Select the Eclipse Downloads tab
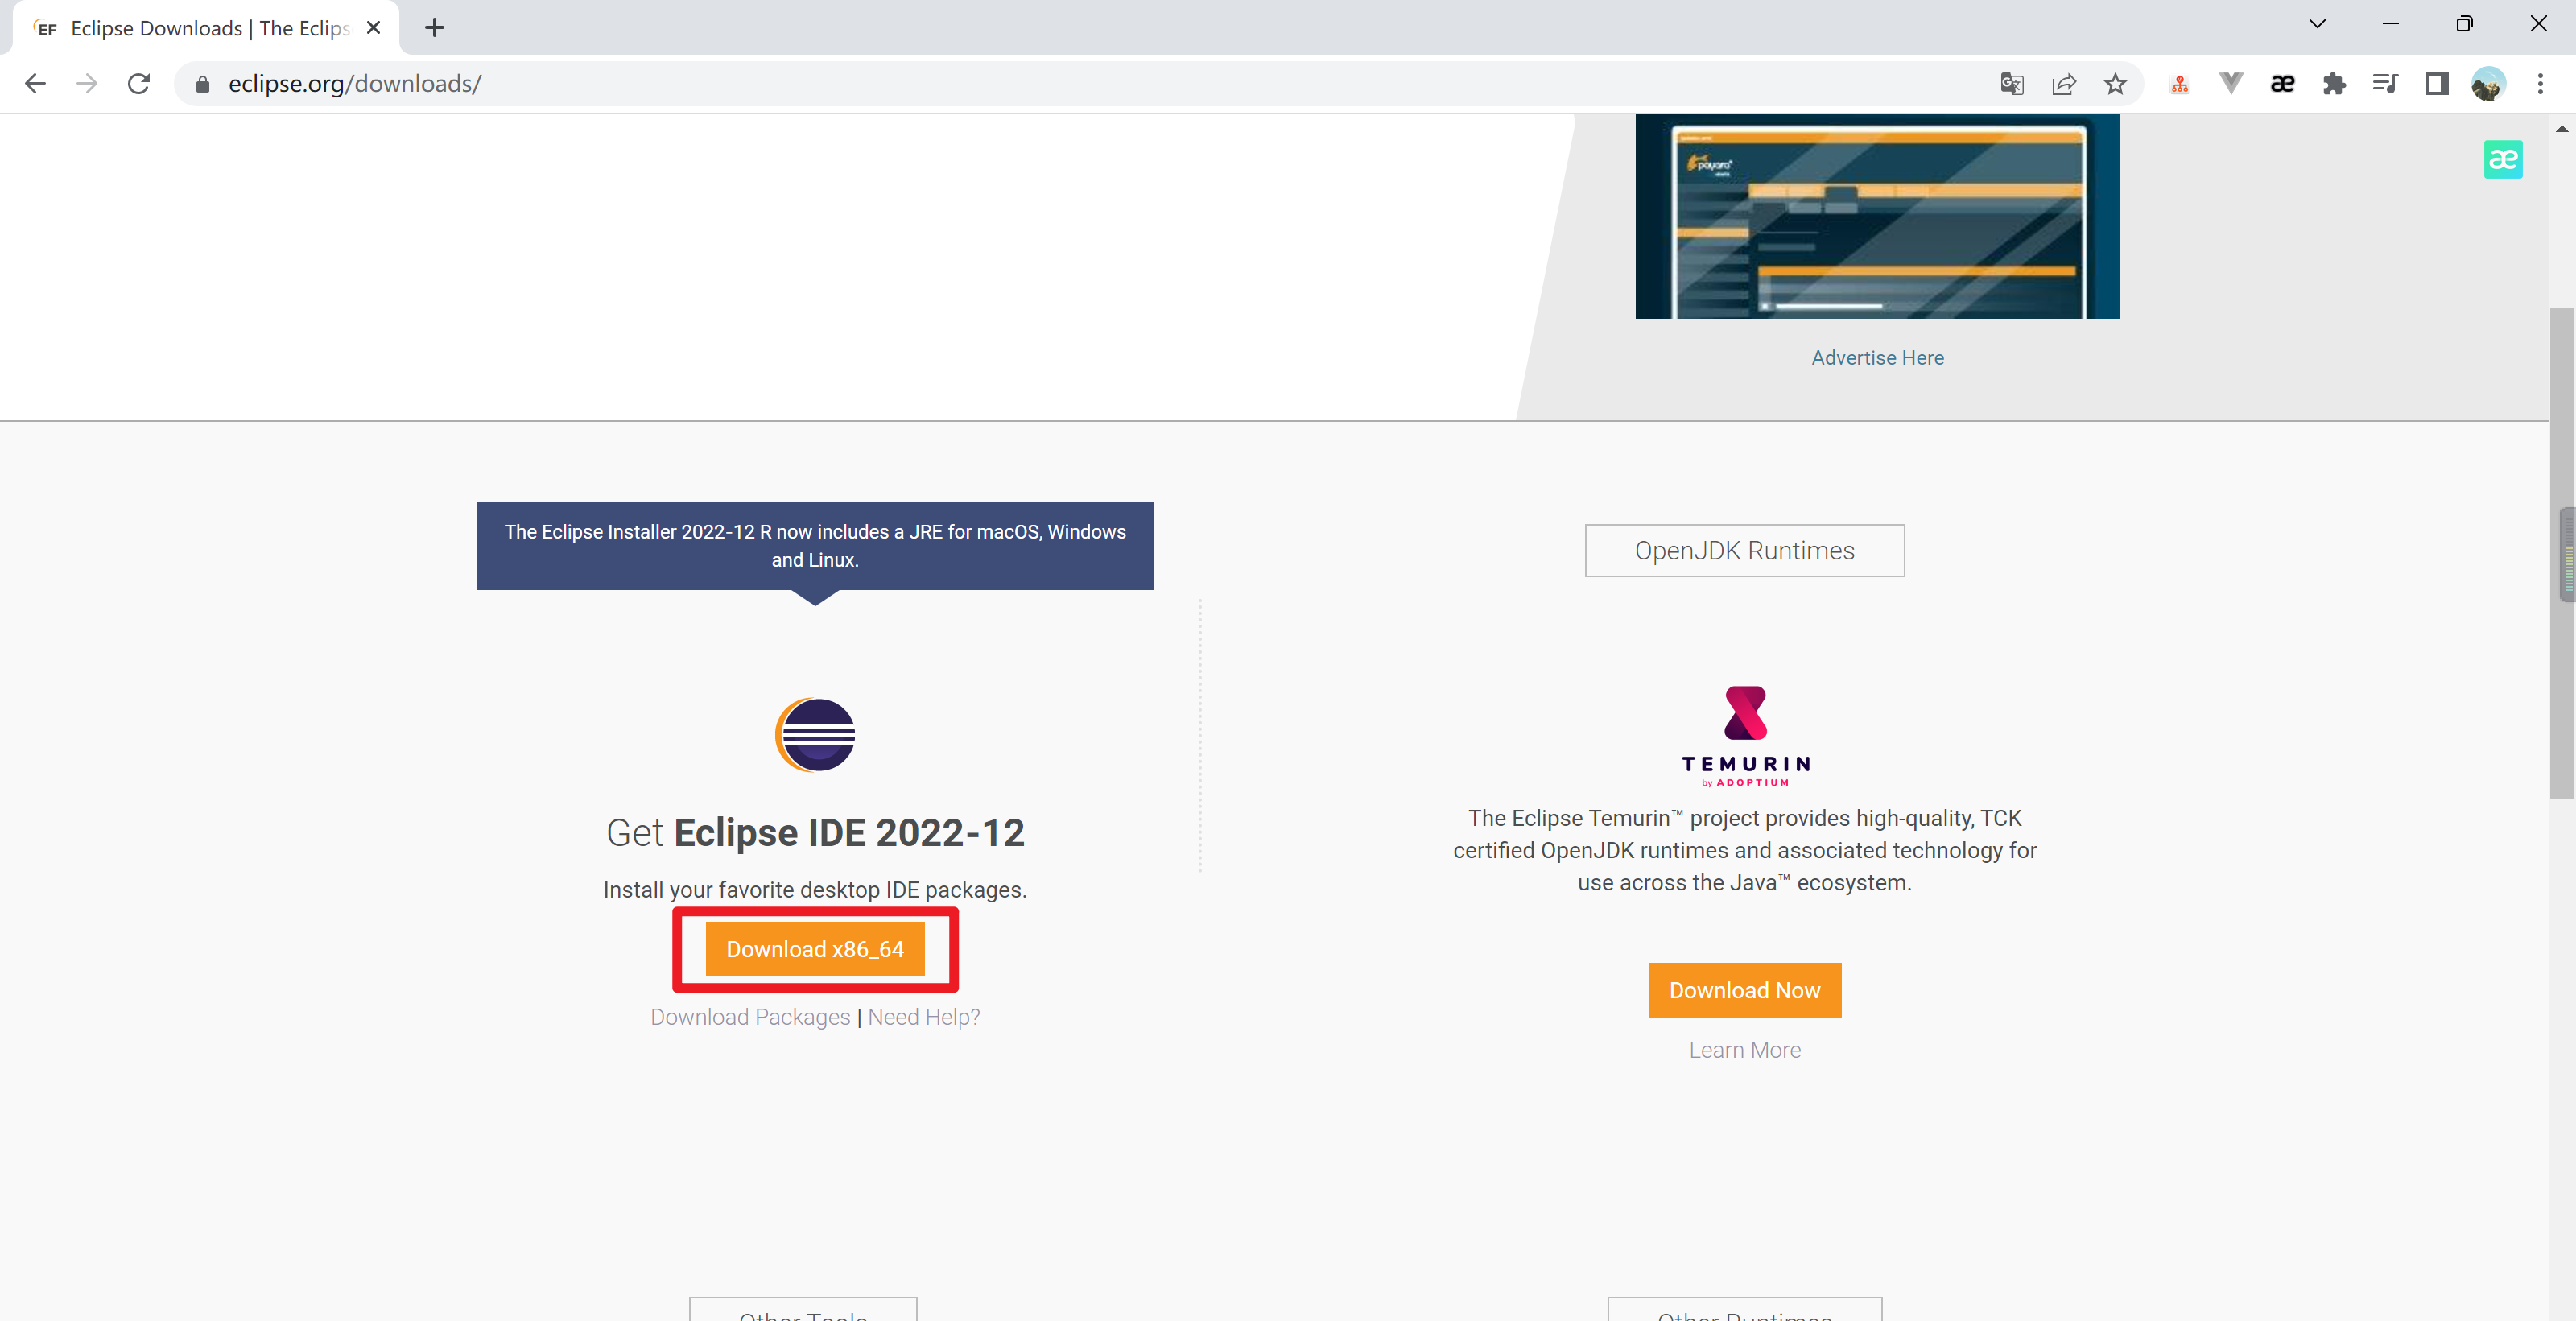 (x=205, y=28)
